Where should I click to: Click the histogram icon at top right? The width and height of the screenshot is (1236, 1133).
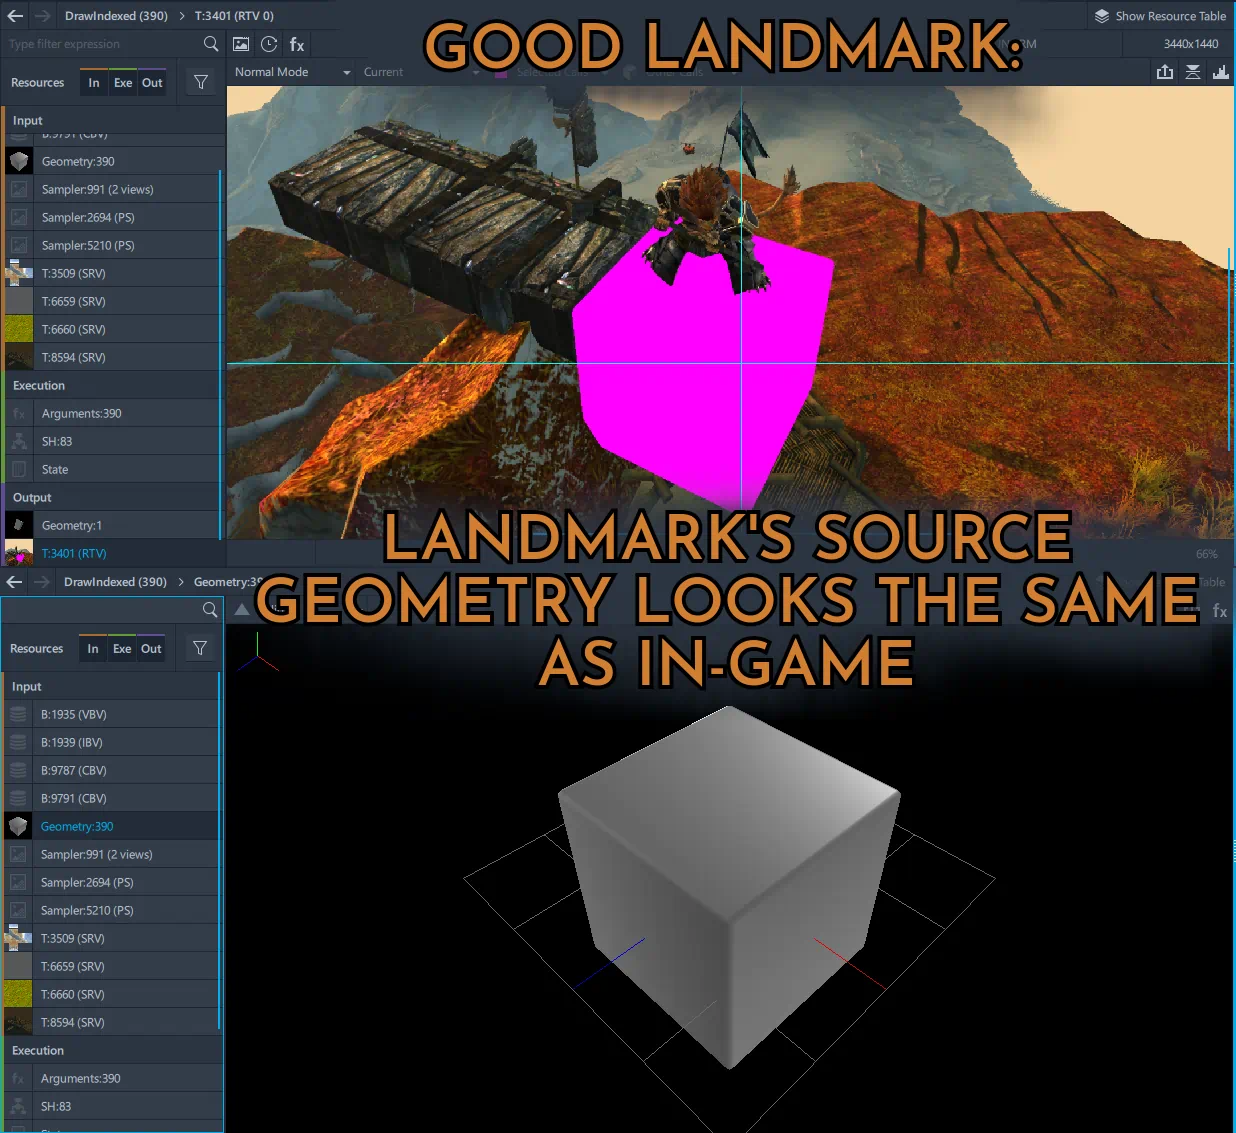pos(1221,72)
